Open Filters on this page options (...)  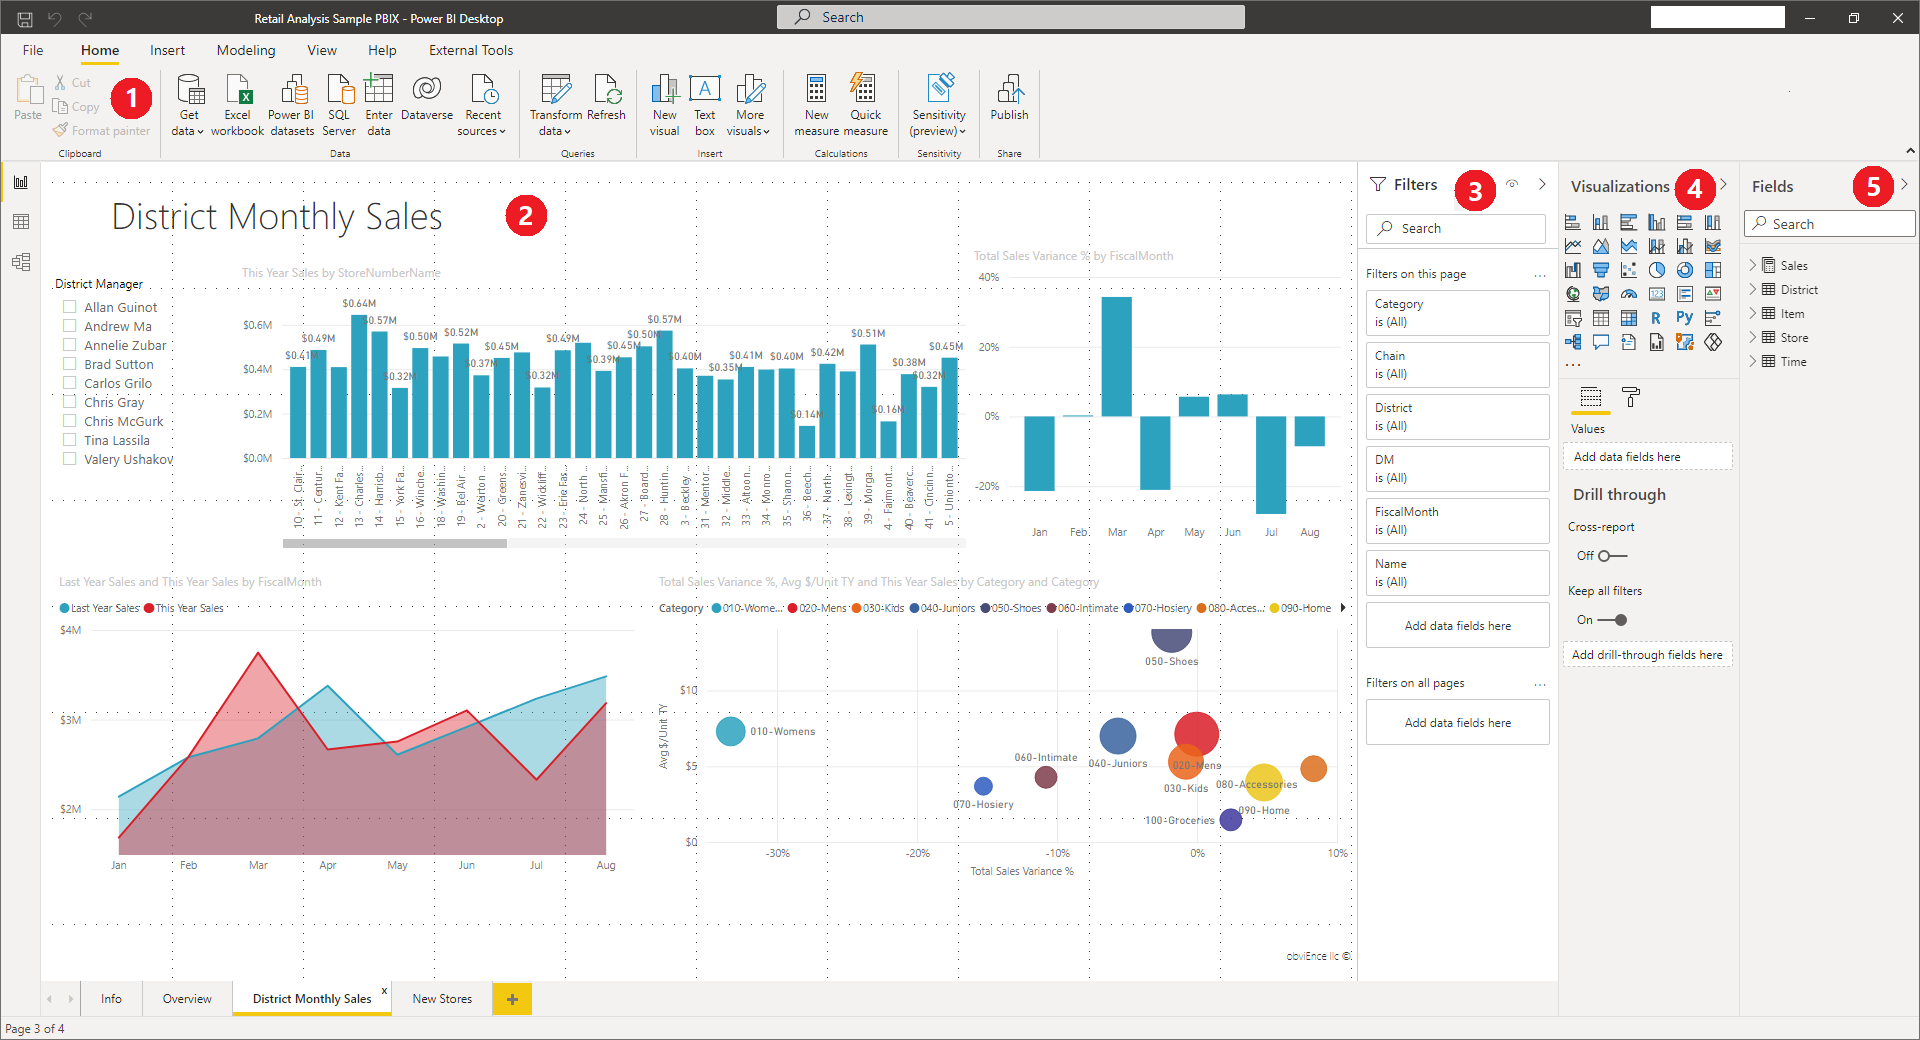coord(1540,274)
